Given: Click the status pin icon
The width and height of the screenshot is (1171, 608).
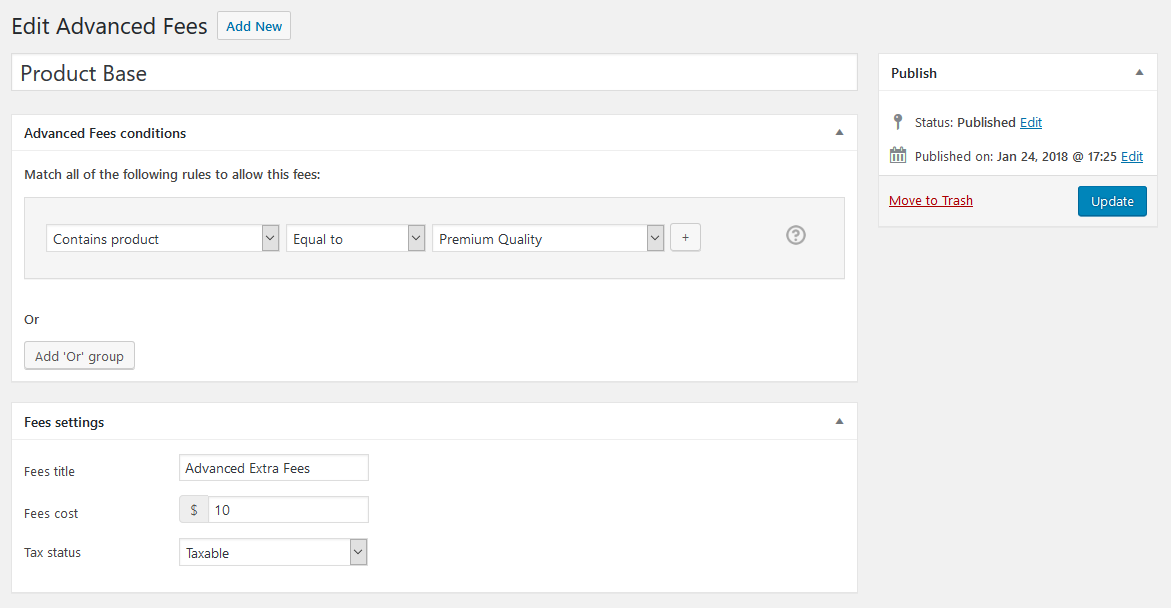Looking at the screenshot, I should [x=898, y=122].
